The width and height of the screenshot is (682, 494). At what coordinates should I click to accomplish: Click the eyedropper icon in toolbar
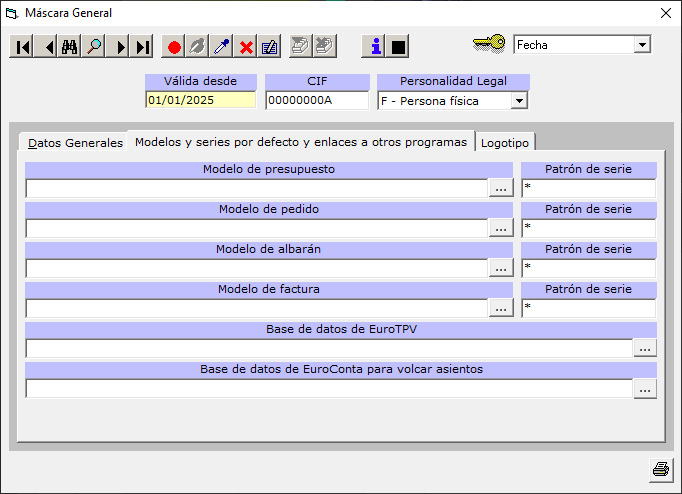coord(222,47)
